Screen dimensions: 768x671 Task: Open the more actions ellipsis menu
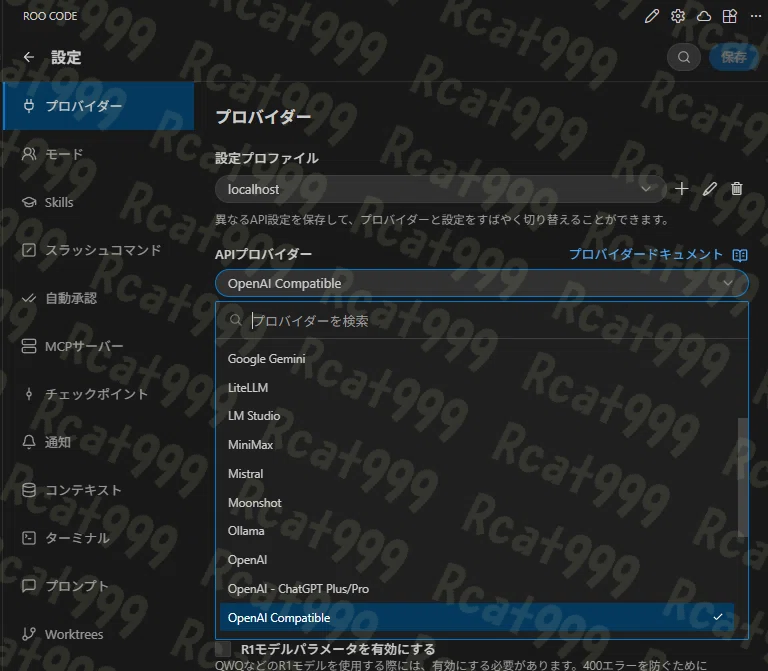pyautogui.click(x=756, y=16)
